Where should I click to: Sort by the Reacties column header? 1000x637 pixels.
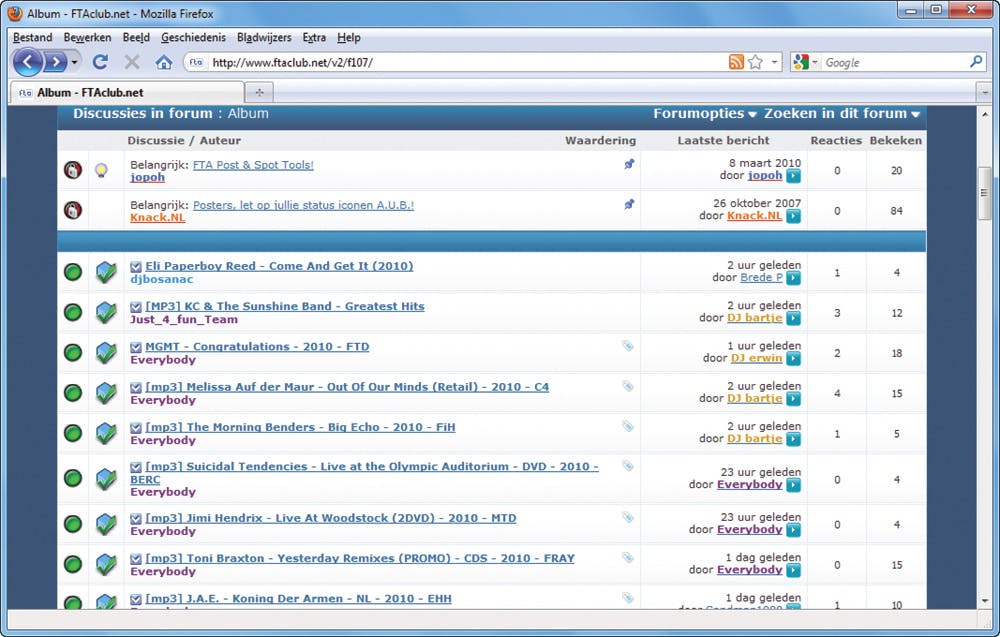pyautogui.click(x=835, y=140)
